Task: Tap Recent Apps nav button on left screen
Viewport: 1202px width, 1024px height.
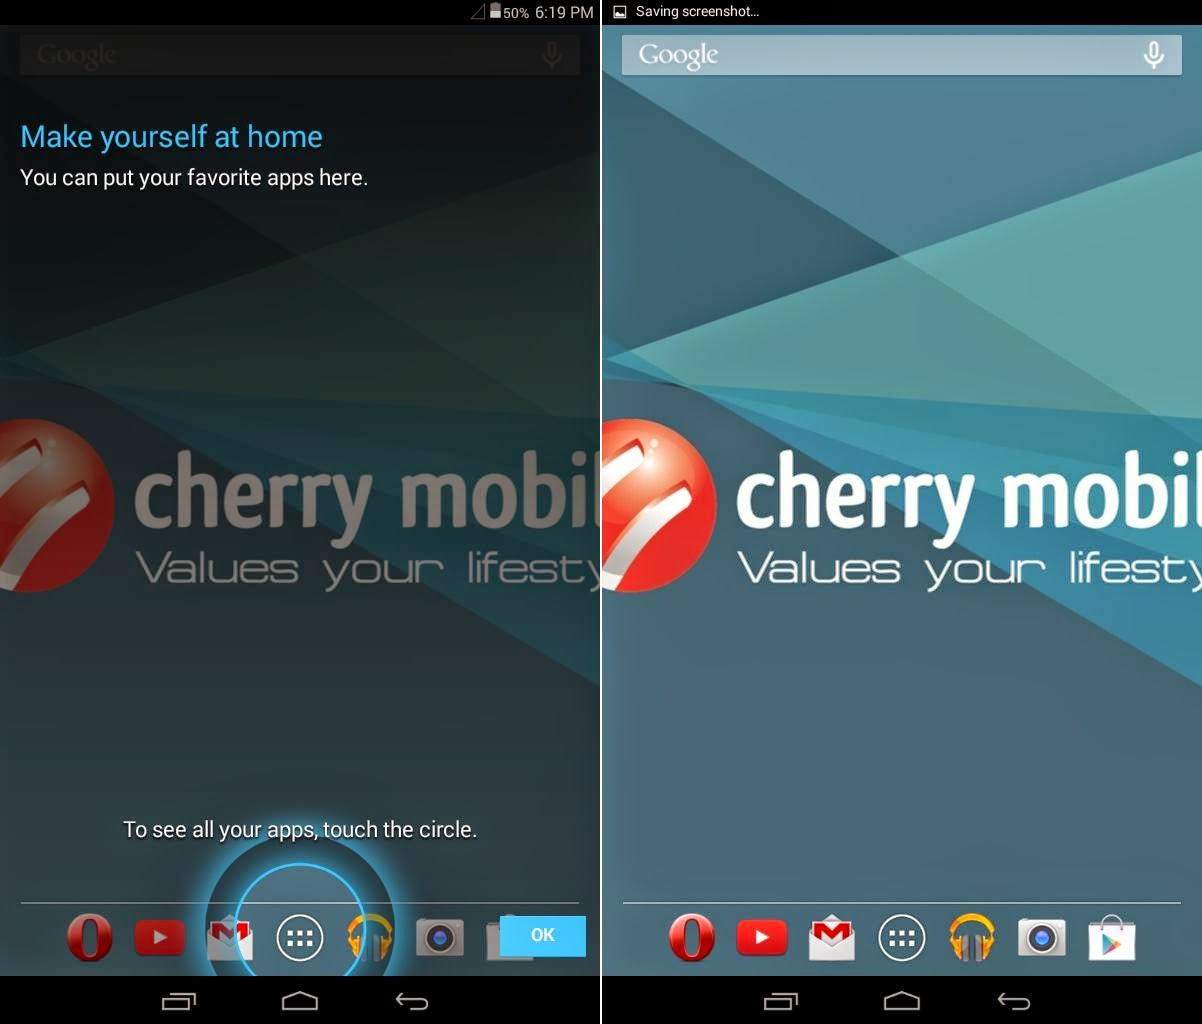Action: tap(179, 1001)
